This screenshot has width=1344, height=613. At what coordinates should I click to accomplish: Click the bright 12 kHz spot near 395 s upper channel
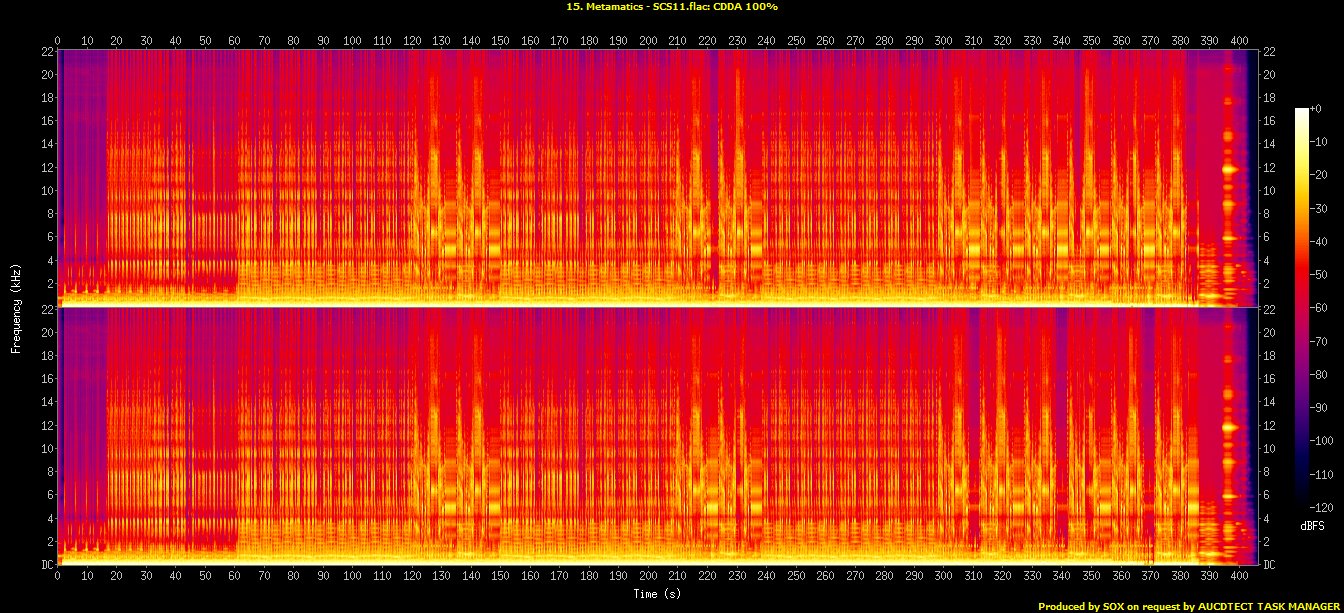click(x=1229, y=170)
